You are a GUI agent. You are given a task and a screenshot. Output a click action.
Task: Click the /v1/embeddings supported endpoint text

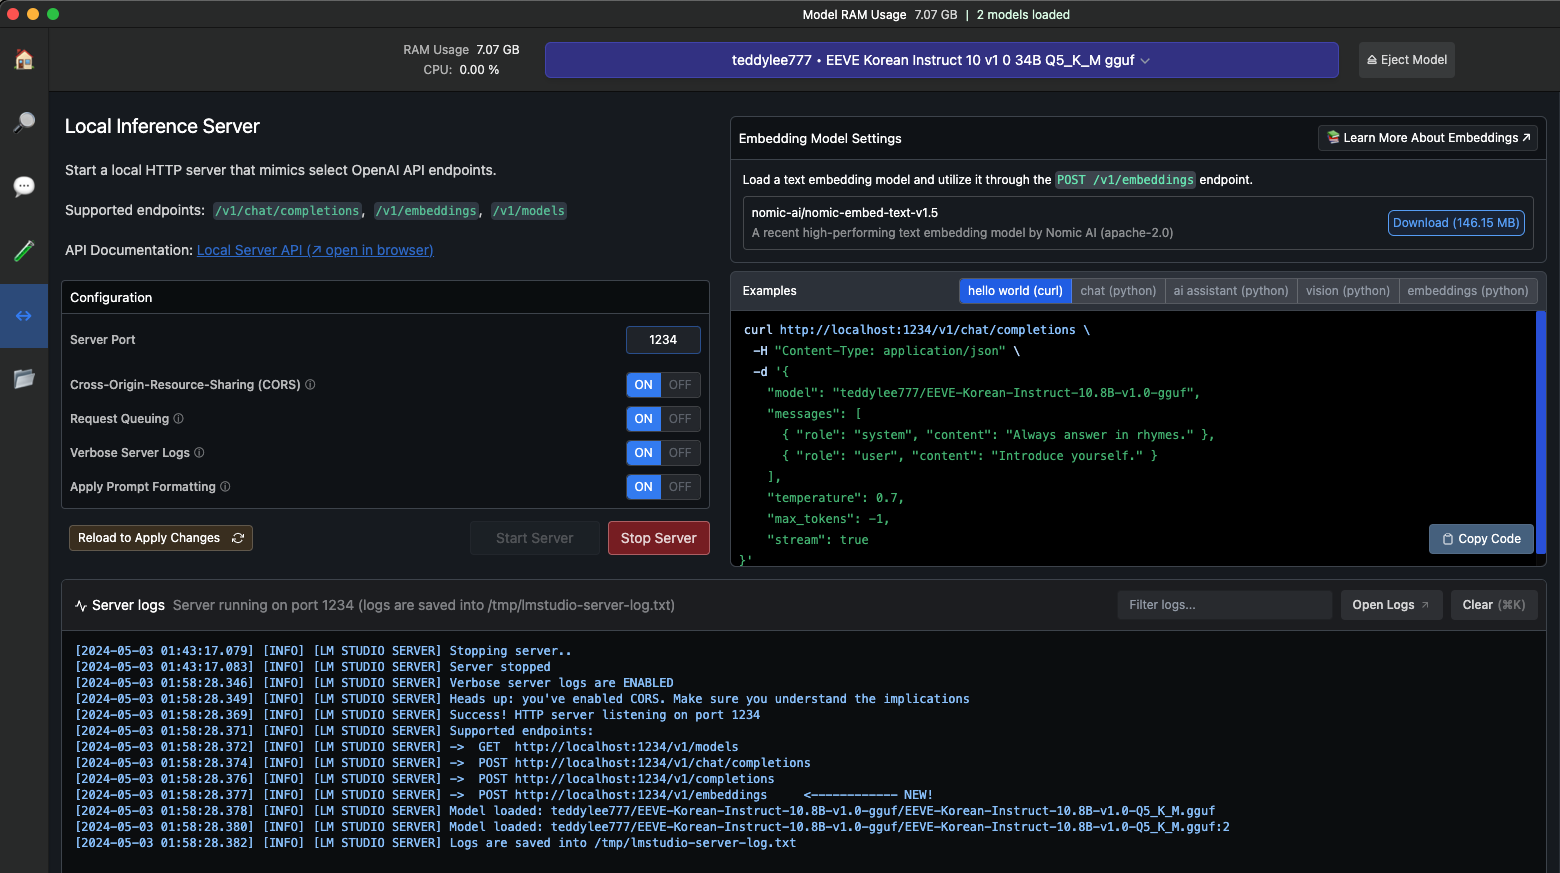[427, 211]
